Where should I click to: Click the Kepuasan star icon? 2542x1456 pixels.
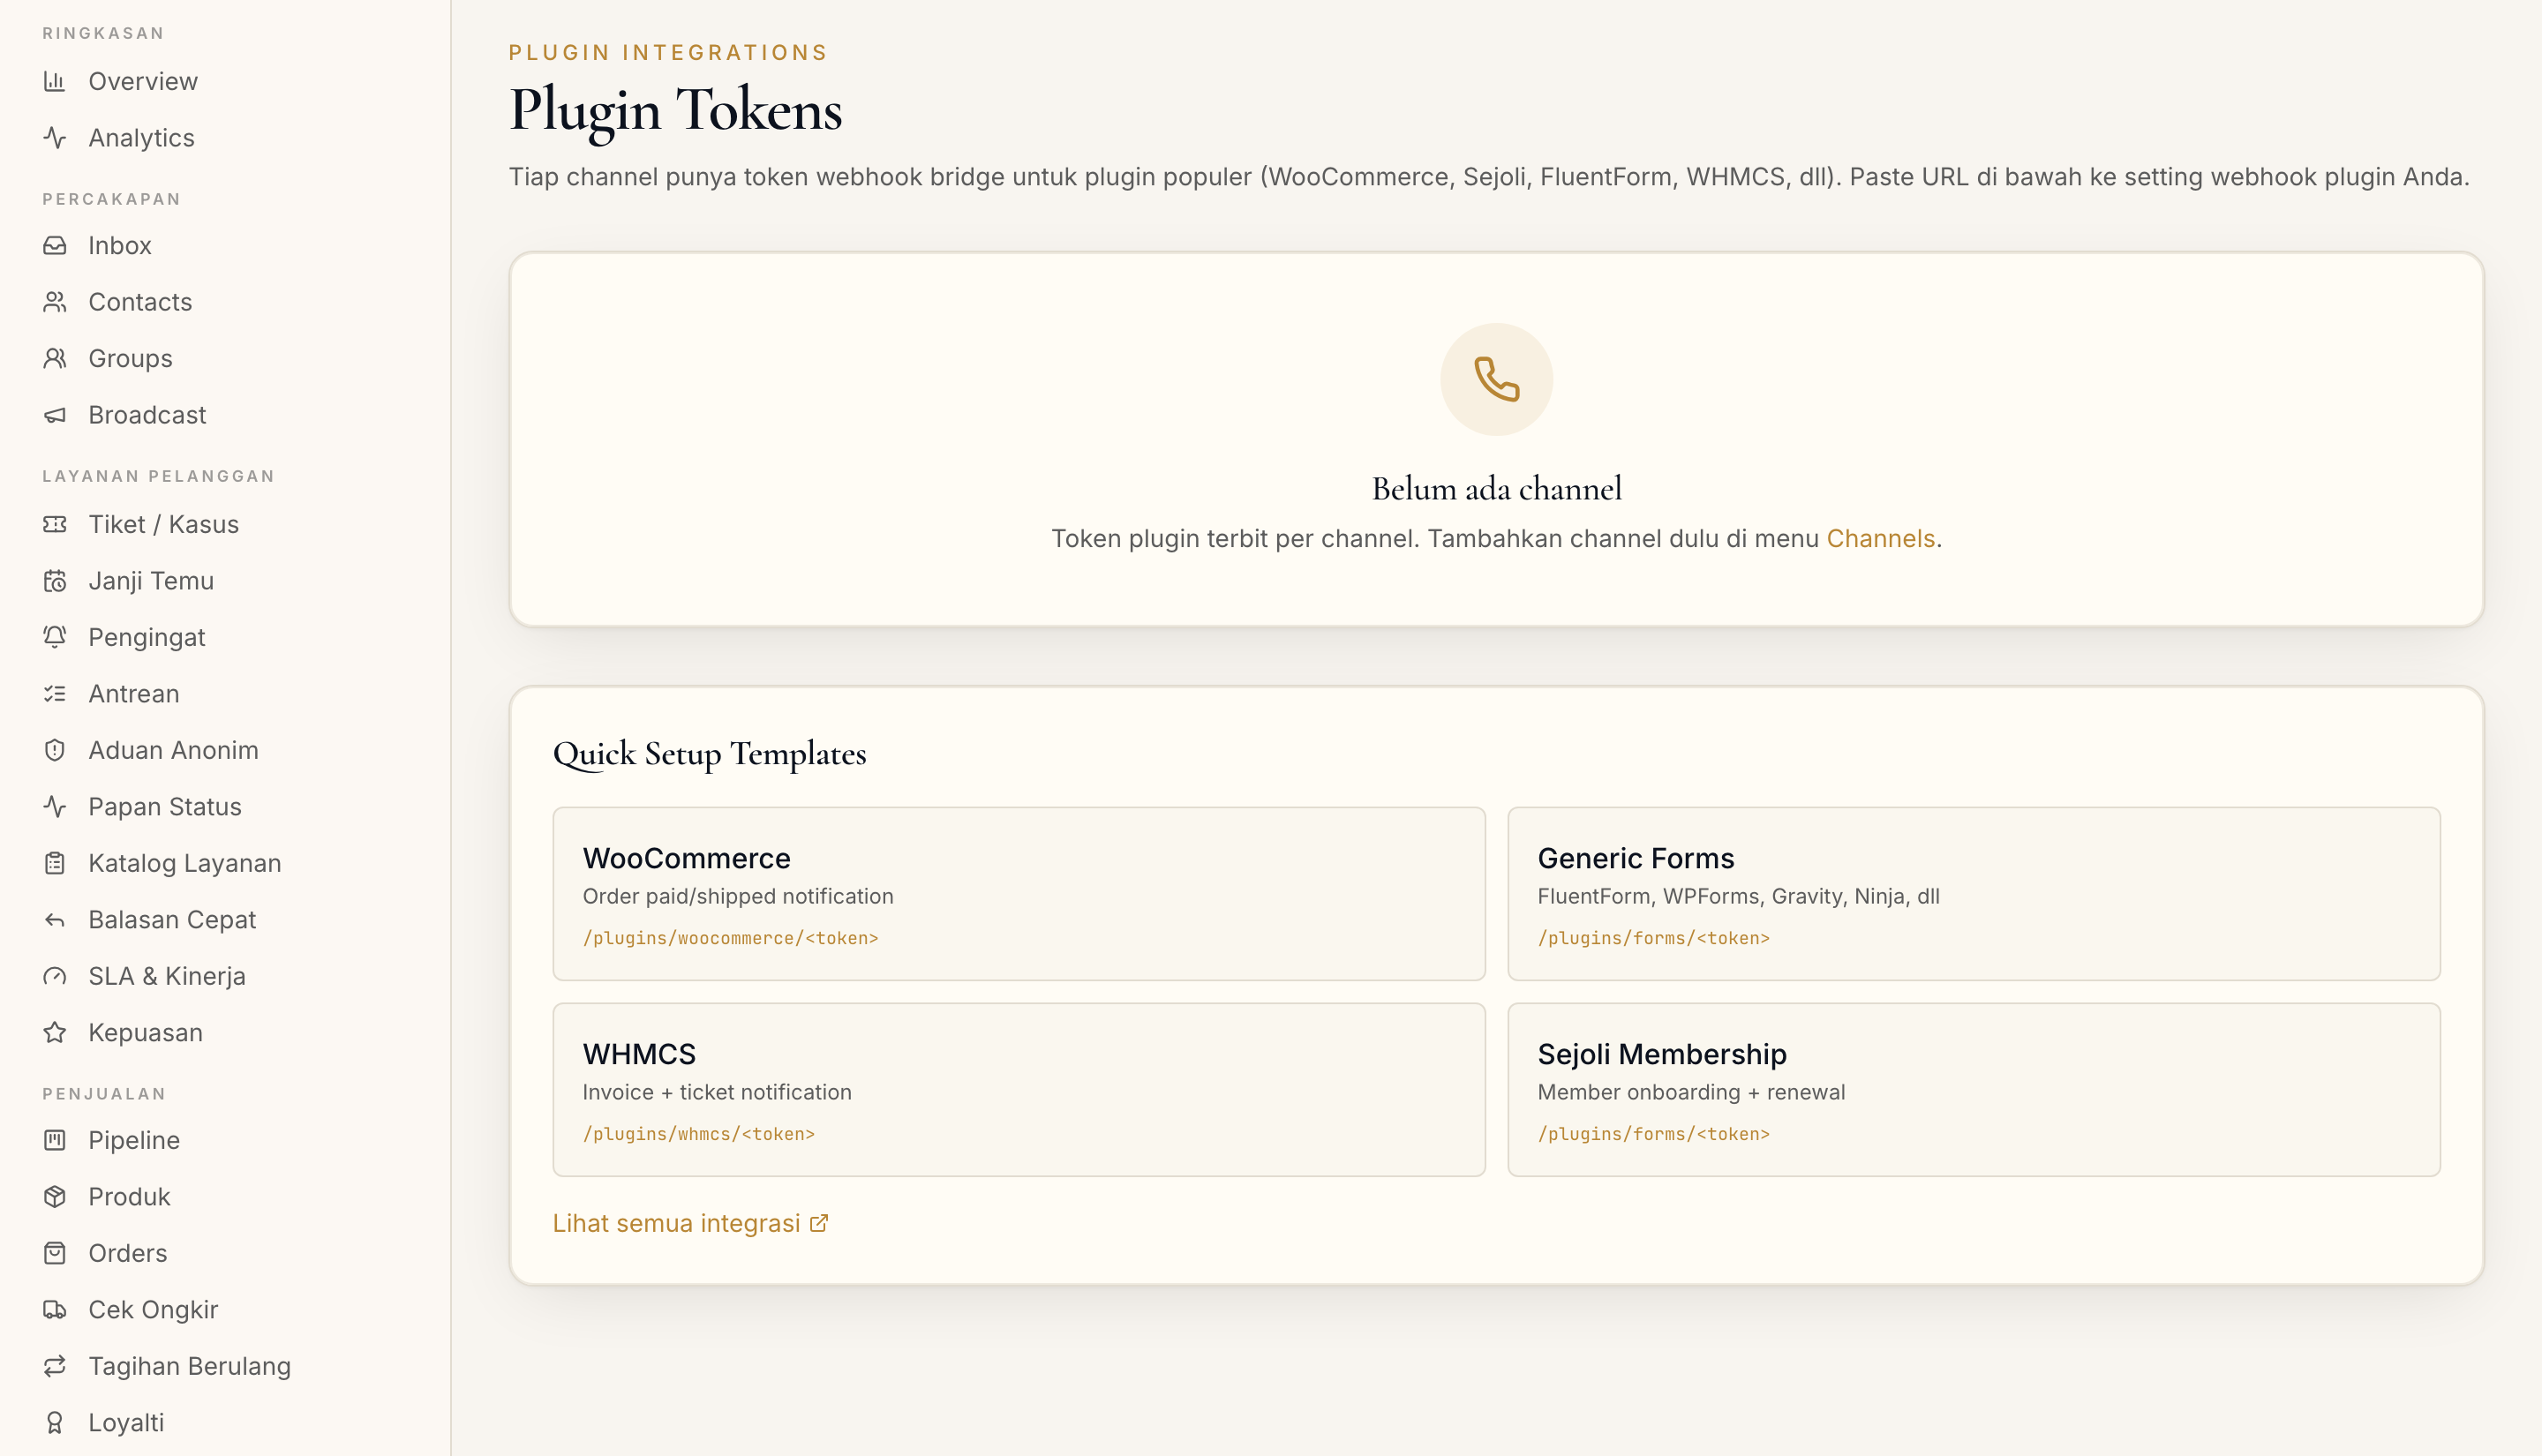coord(55,1033)
